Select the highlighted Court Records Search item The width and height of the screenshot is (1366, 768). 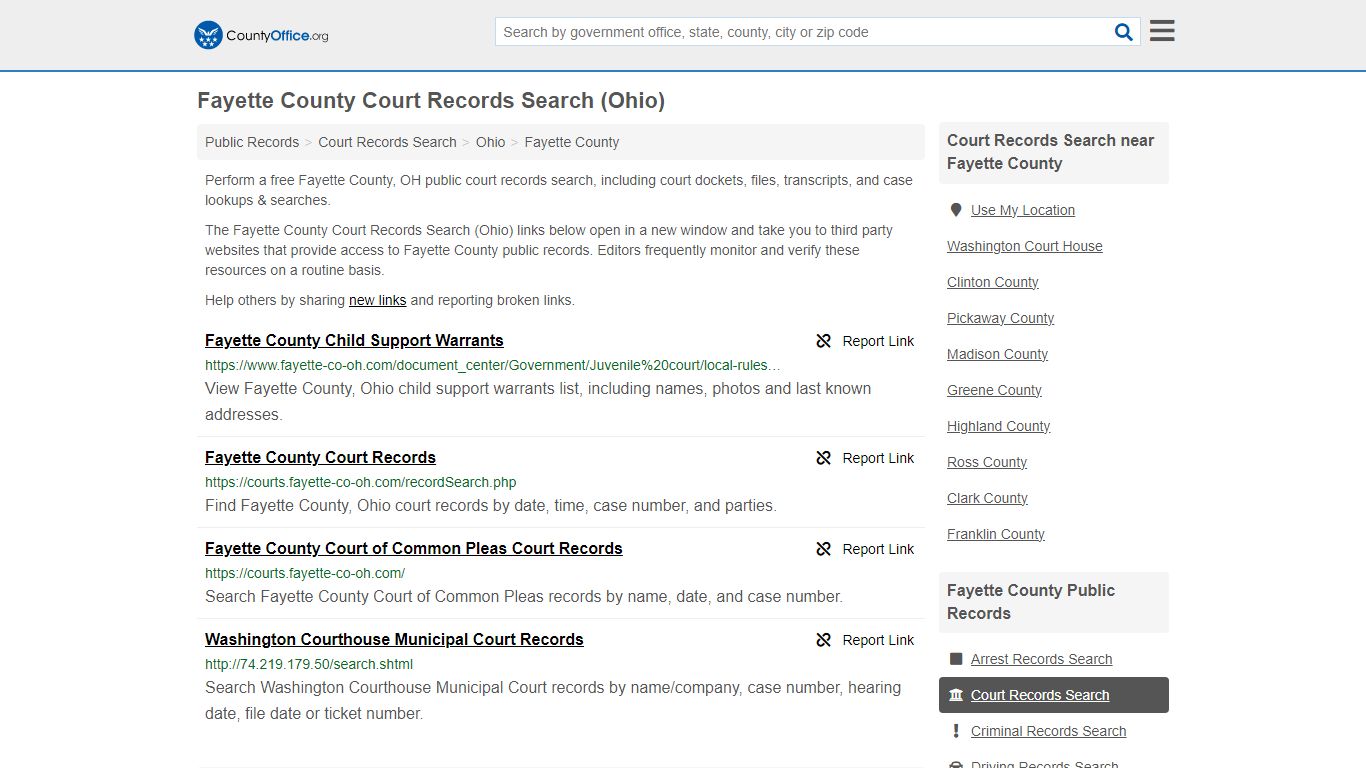pyautogui.click(x=1054, y=695)
